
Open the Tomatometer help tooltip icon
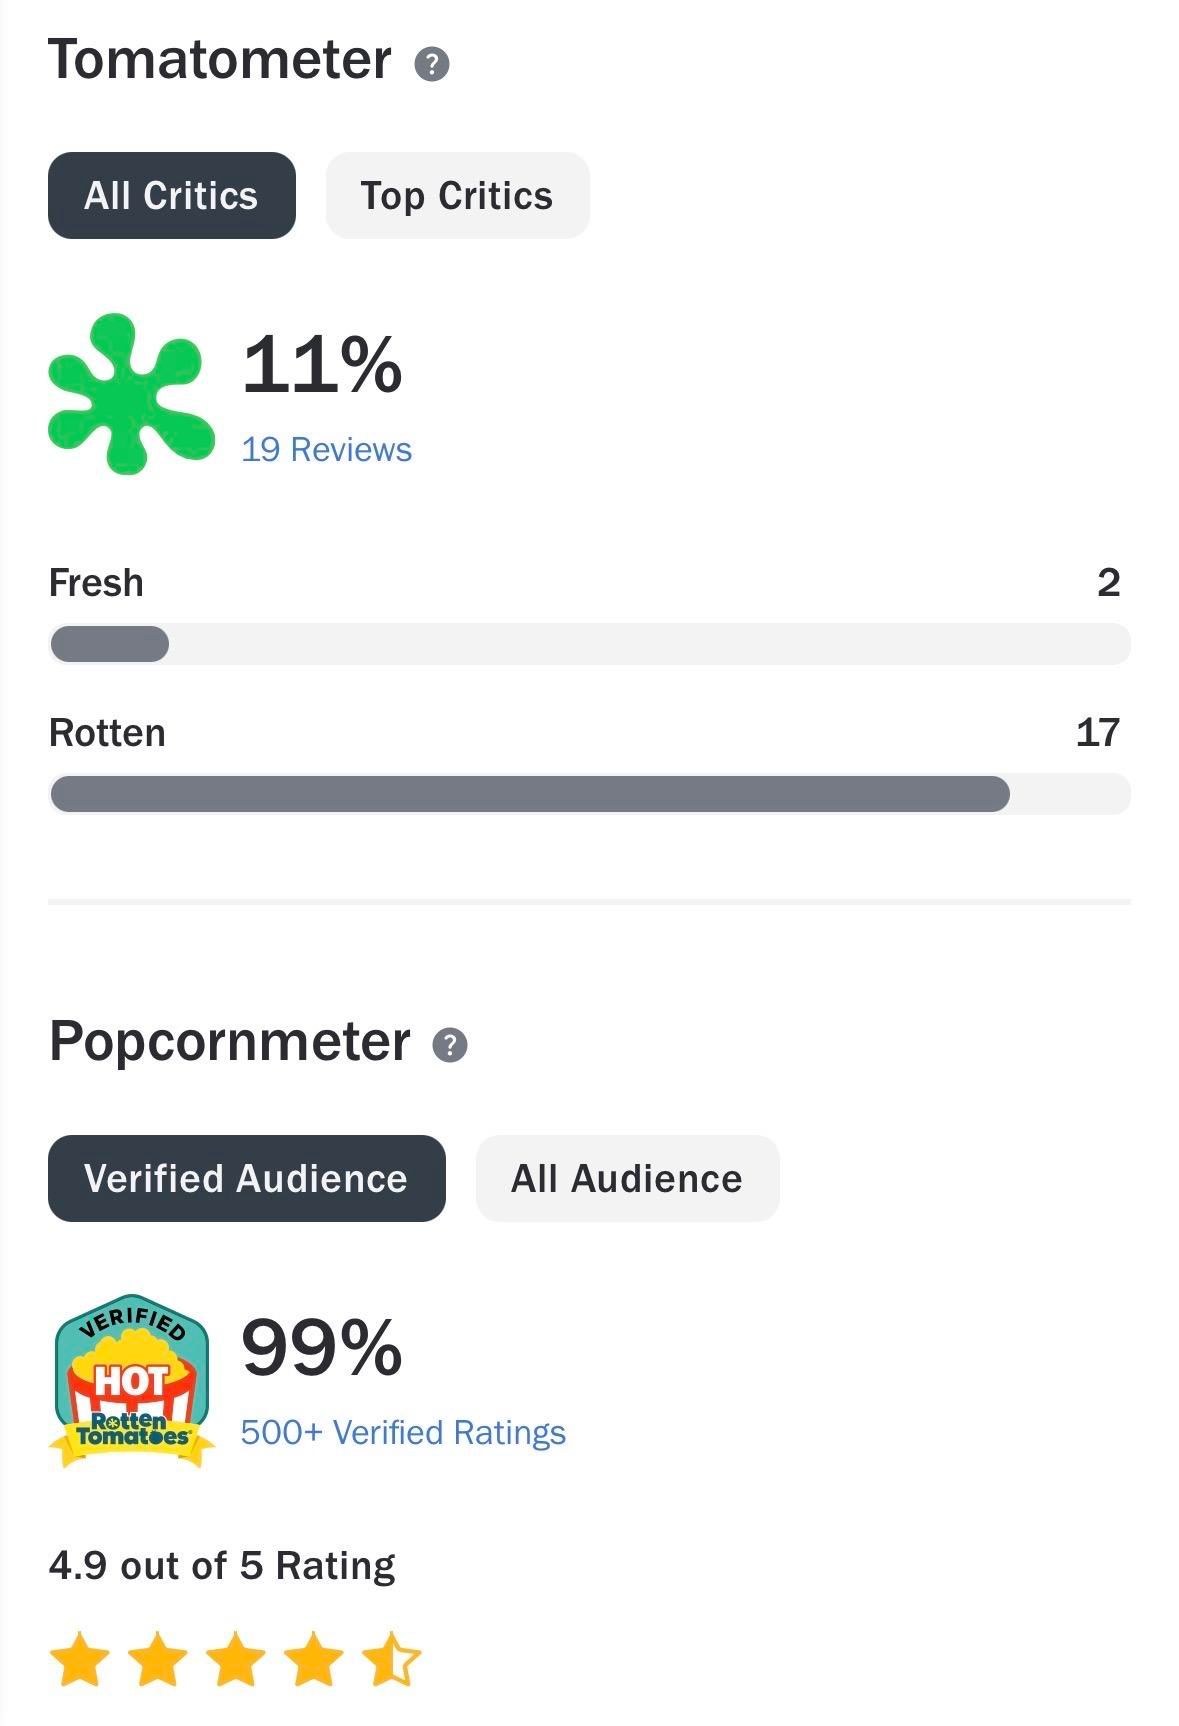(x=432, y=65)
